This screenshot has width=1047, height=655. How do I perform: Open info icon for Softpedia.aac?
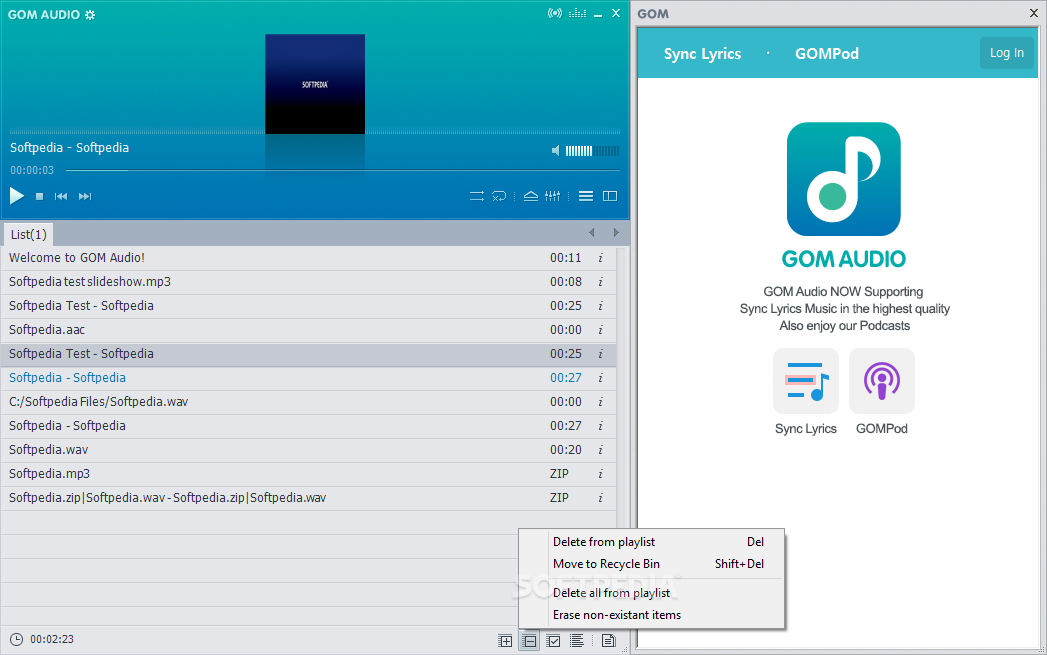click(600, 330)
